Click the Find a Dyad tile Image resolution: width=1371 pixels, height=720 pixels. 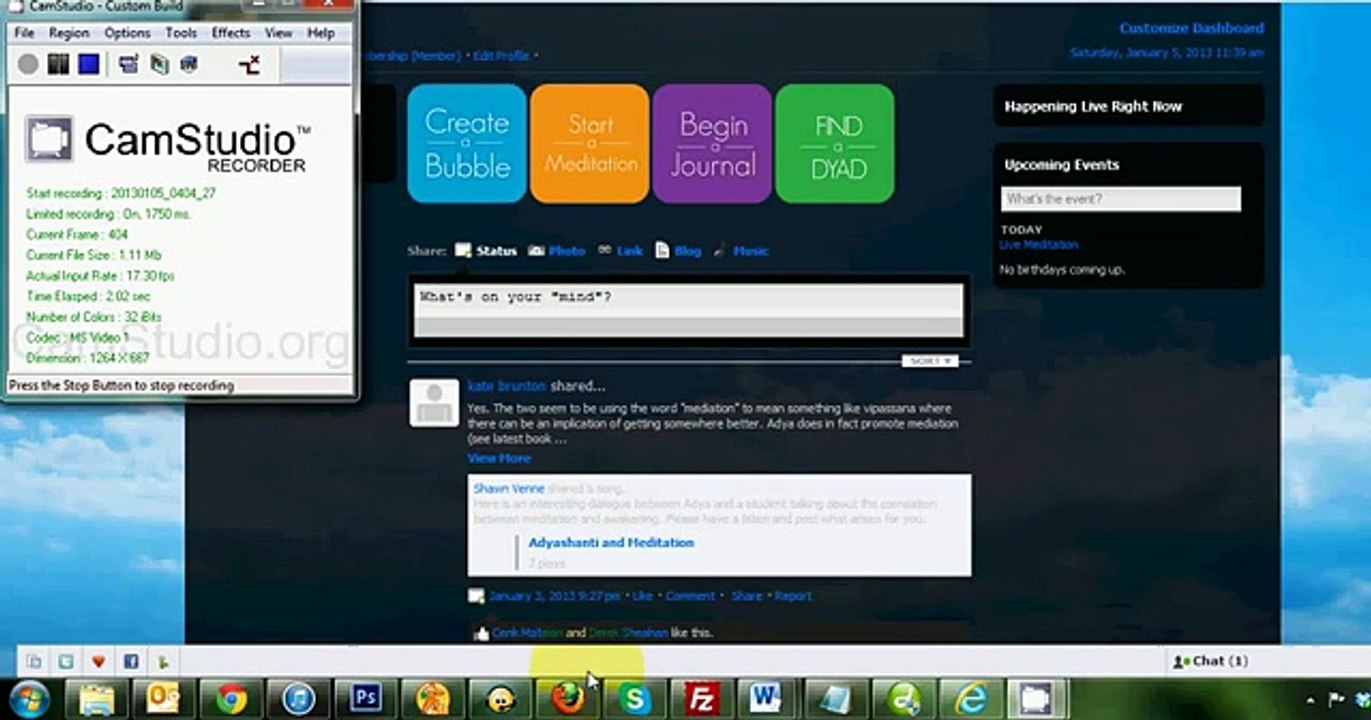pyautogui.click(x=835, y=144)
